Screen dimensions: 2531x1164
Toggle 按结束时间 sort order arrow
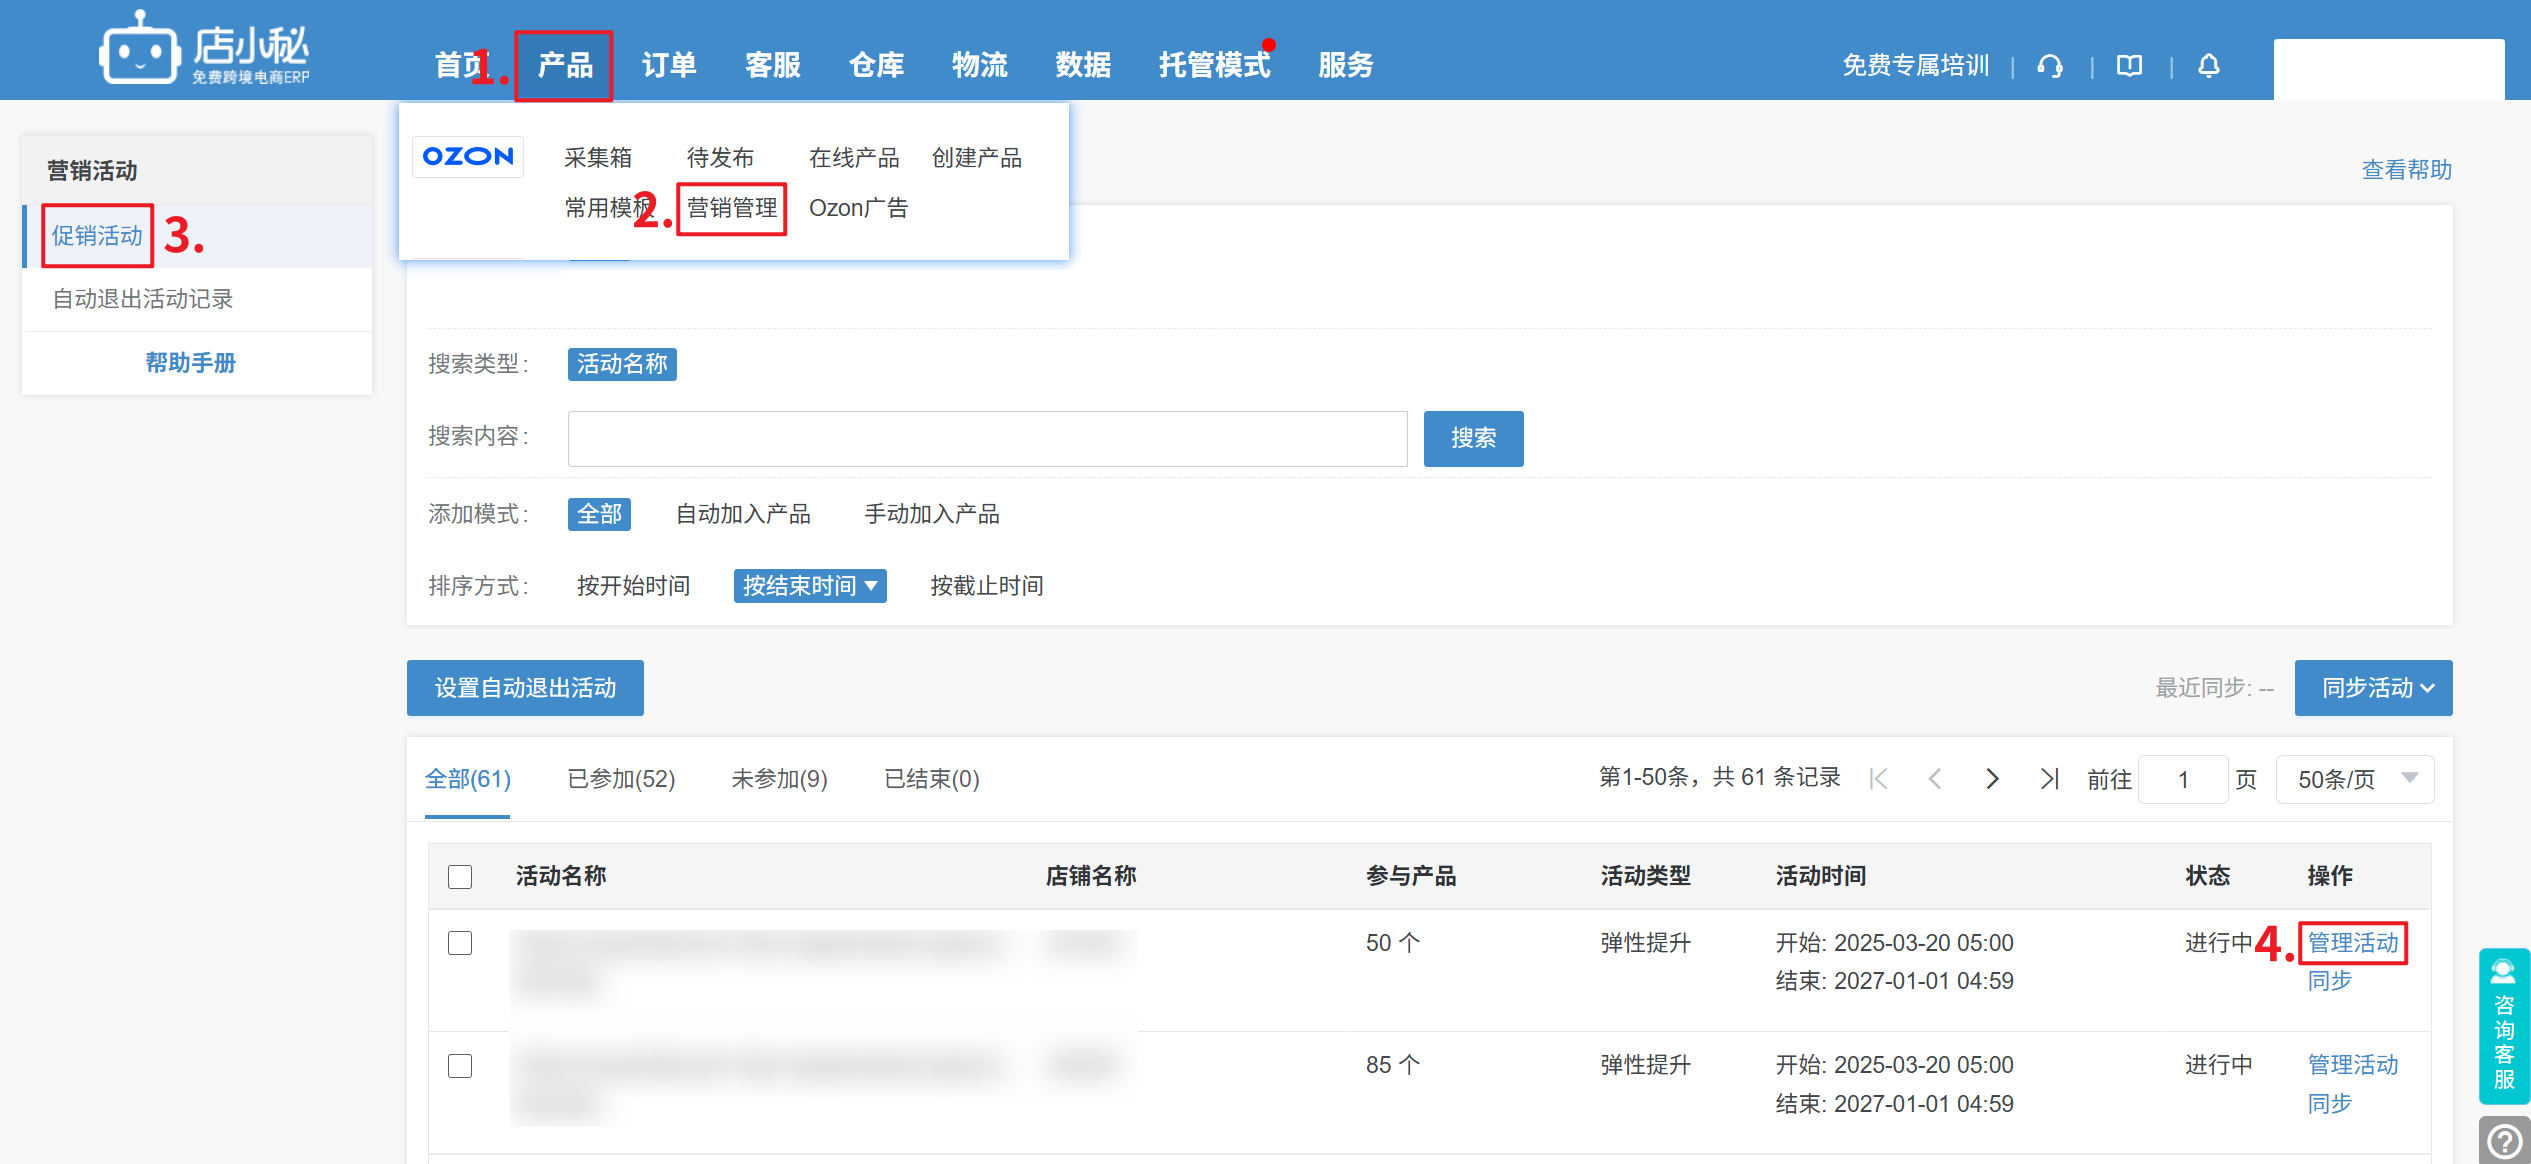coord(871,586)
